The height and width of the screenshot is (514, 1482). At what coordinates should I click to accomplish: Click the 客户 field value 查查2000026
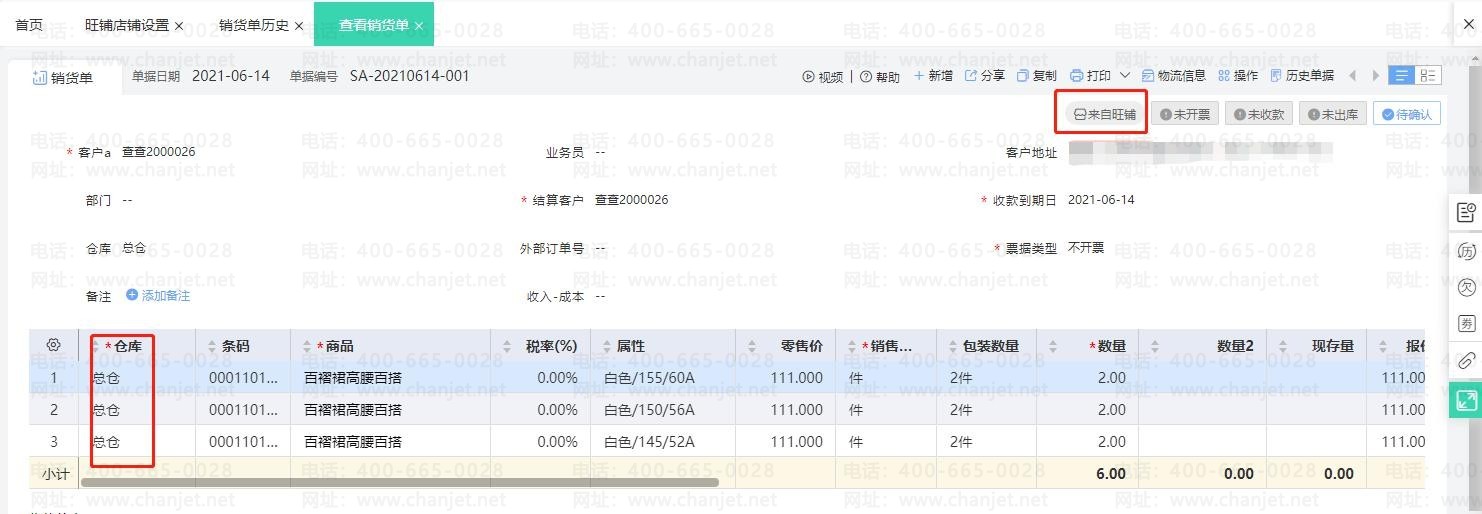(158, 152)
